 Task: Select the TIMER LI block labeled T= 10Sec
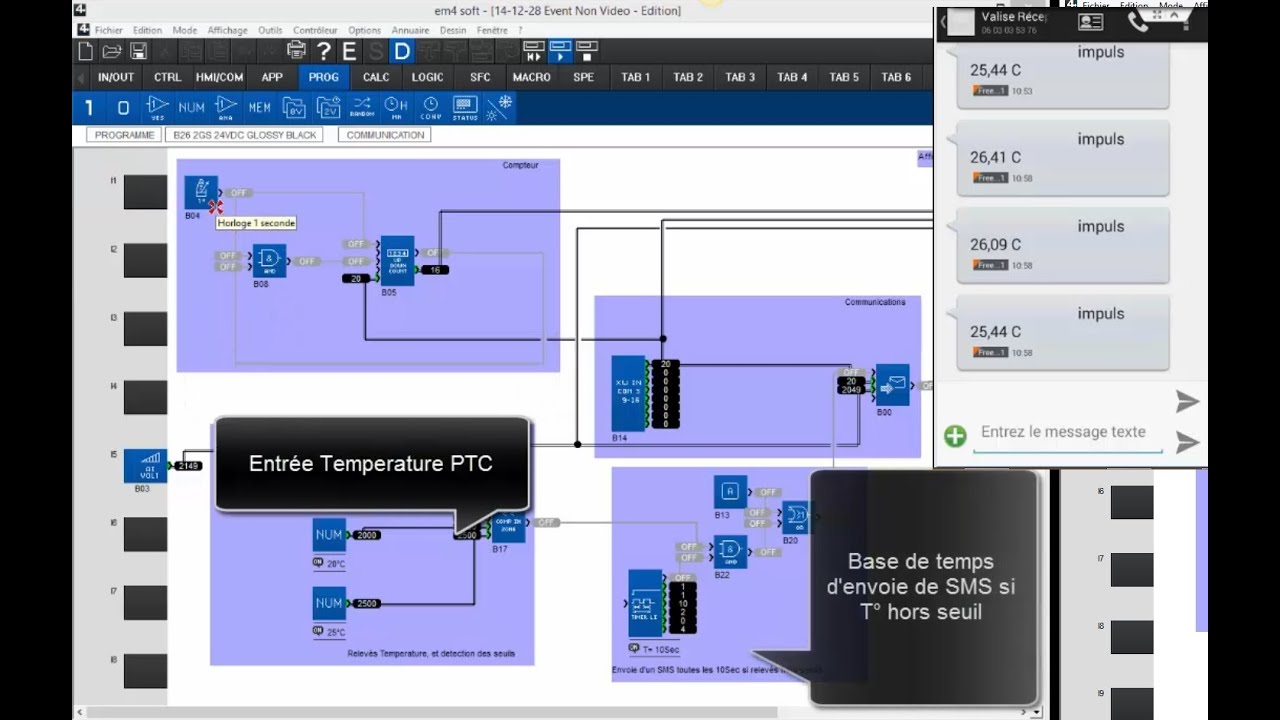[x=645, y=603]
